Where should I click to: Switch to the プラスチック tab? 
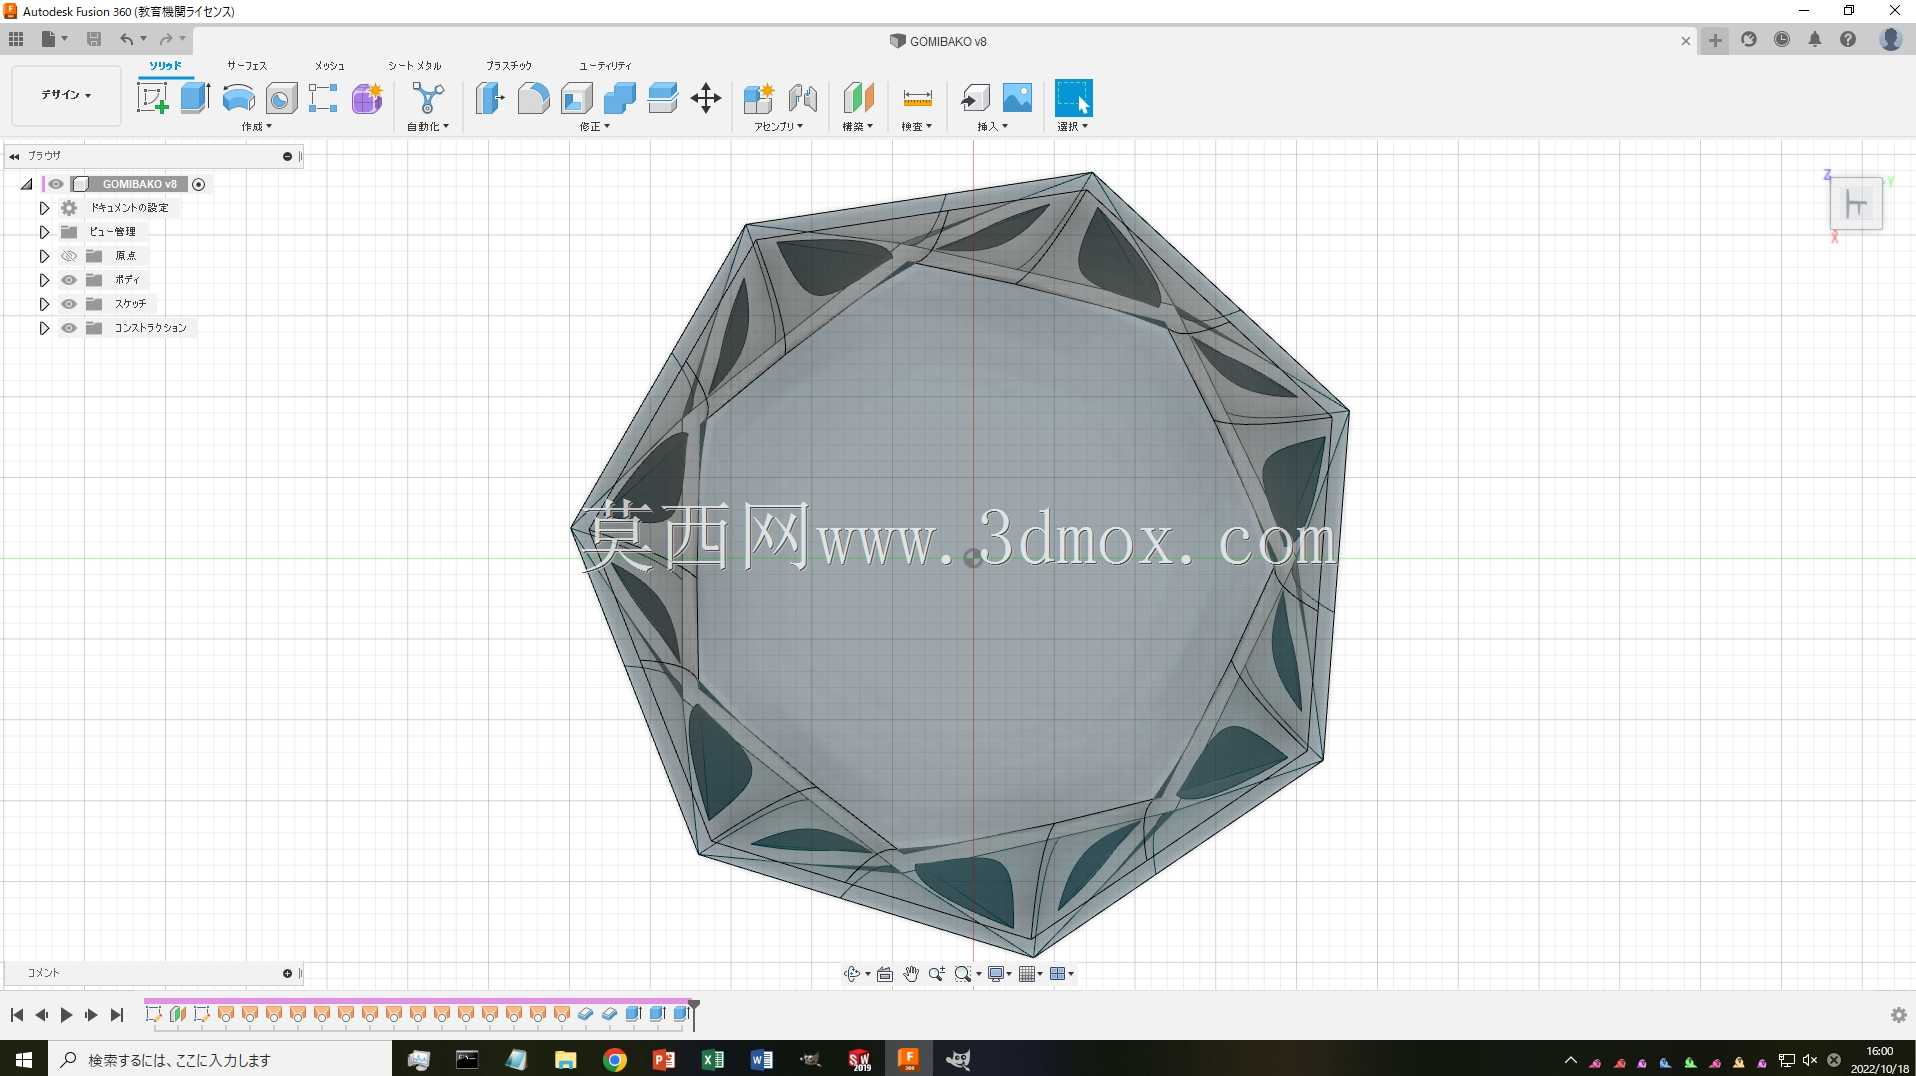(509, 65)
